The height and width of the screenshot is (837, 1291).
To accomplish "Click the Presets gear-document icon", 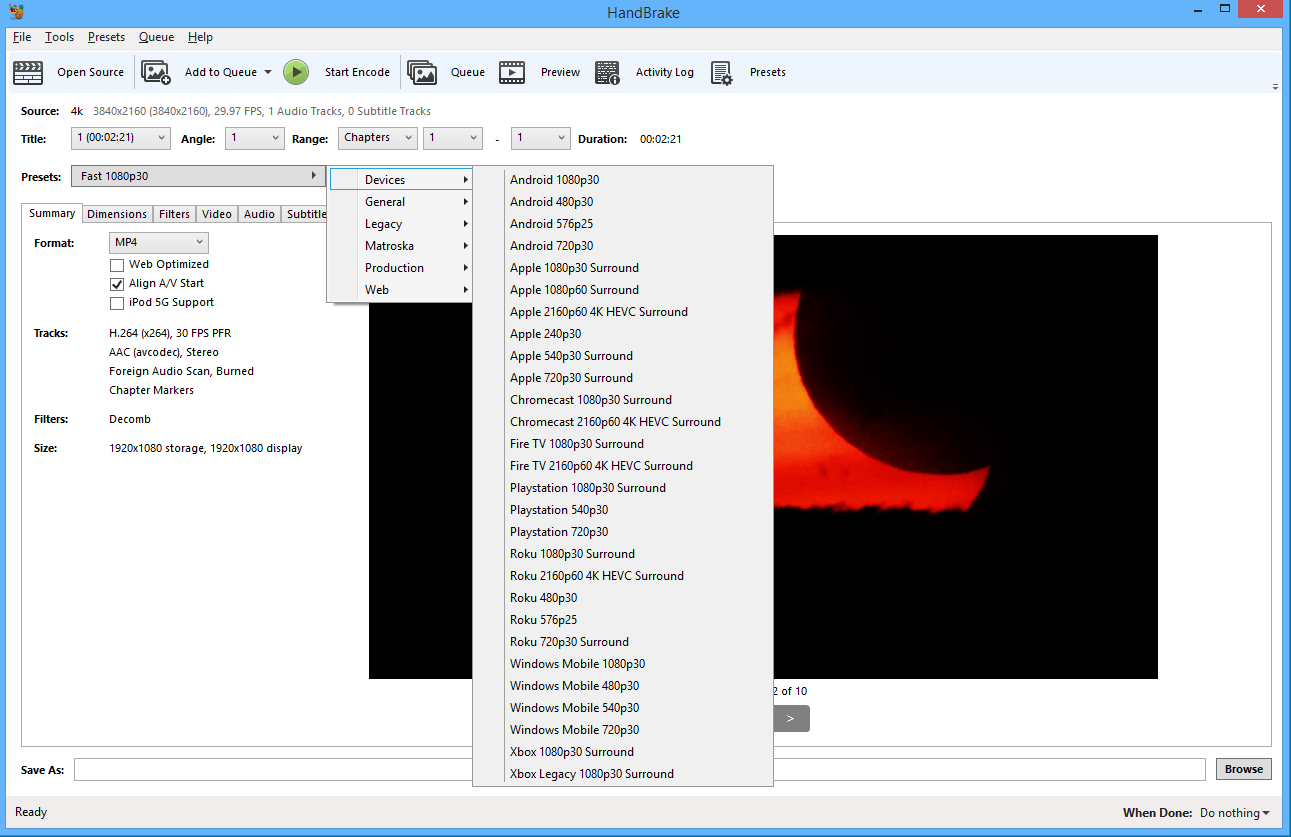I will pos(722,72).
